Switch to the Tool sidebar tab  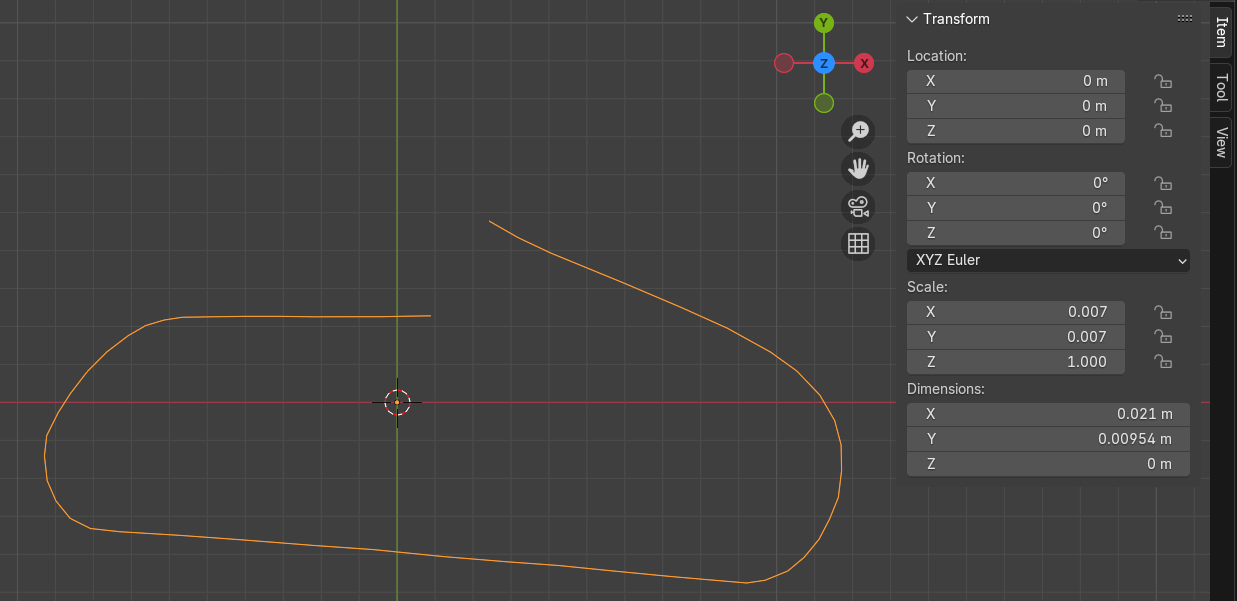pyautogui.click(x=1221, y=88)
